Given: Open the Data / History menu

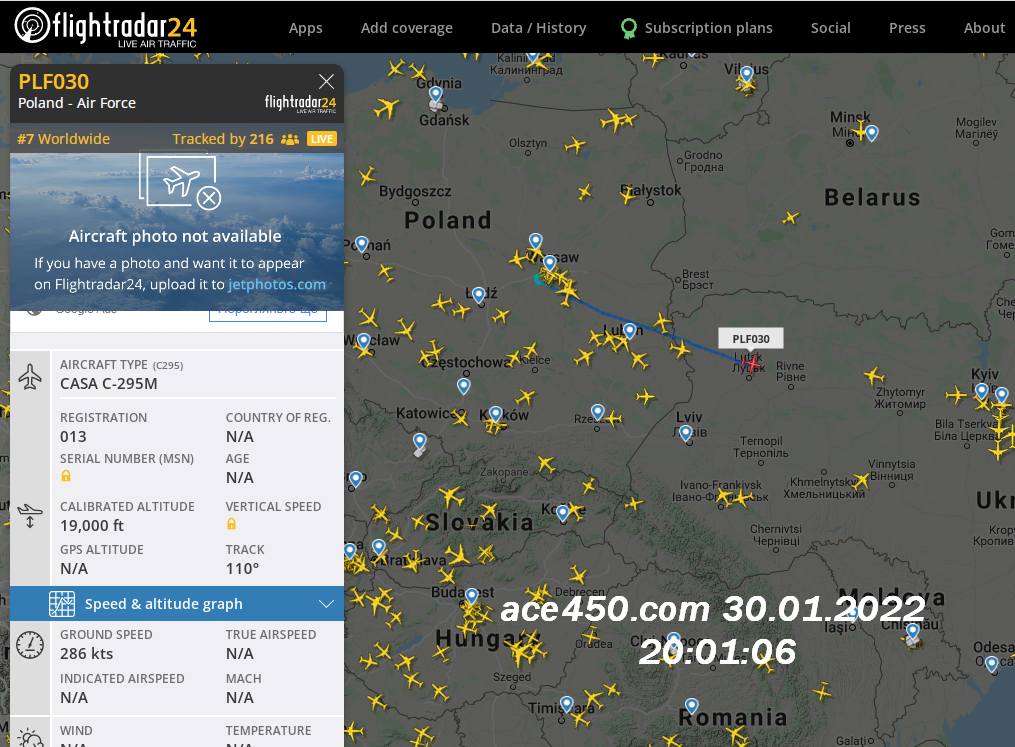Looking at the screenshot, I should (539, 28).
